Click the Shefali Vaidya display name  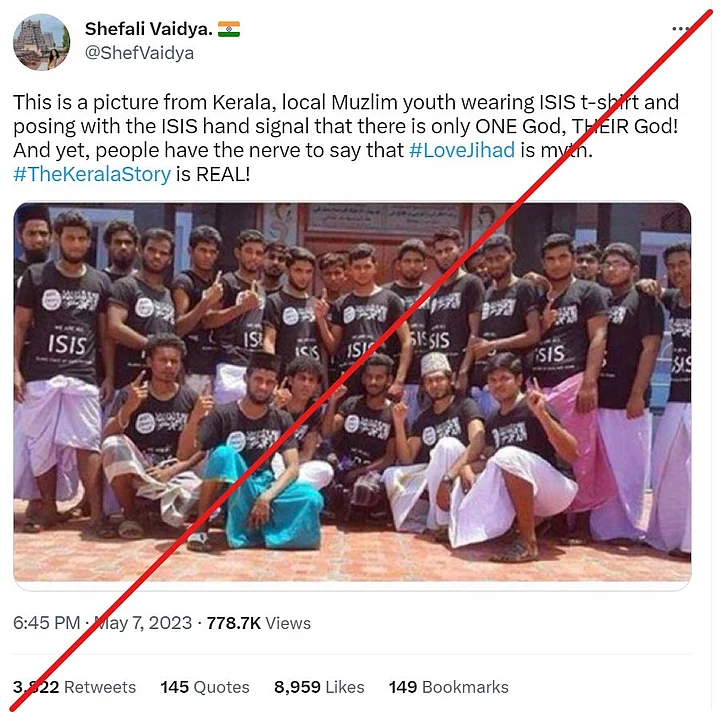pos(148,29)
